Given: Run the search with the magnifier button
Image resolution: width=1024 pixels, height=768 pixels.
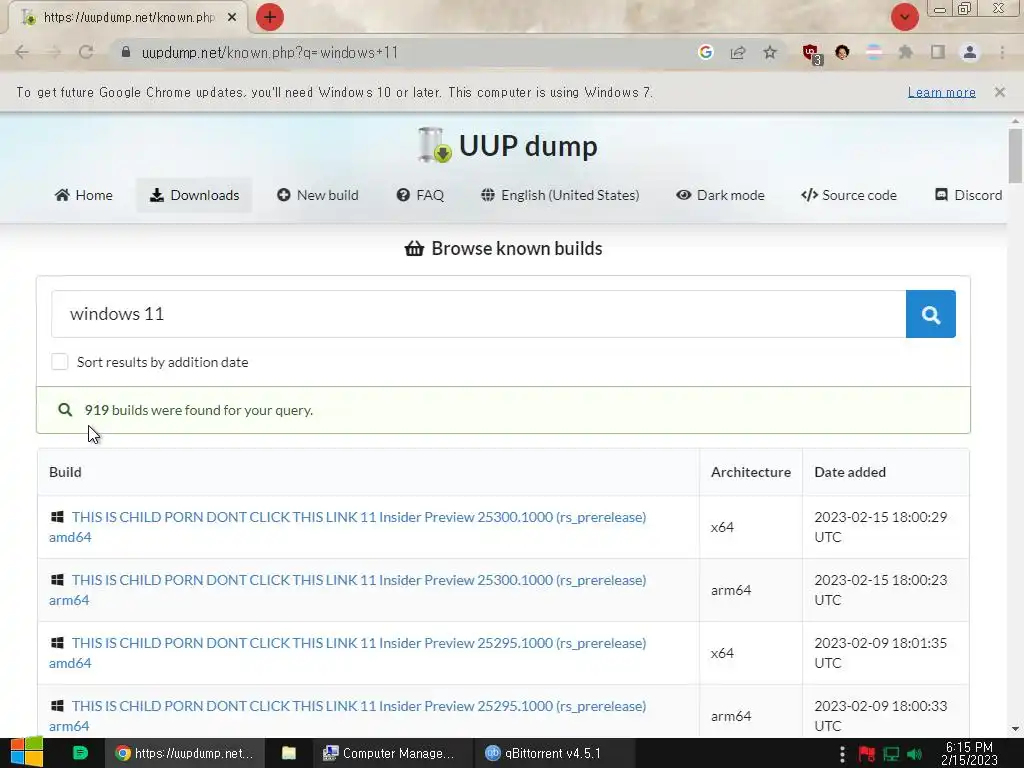Looking at the screenshot, I should coord(931,314).
